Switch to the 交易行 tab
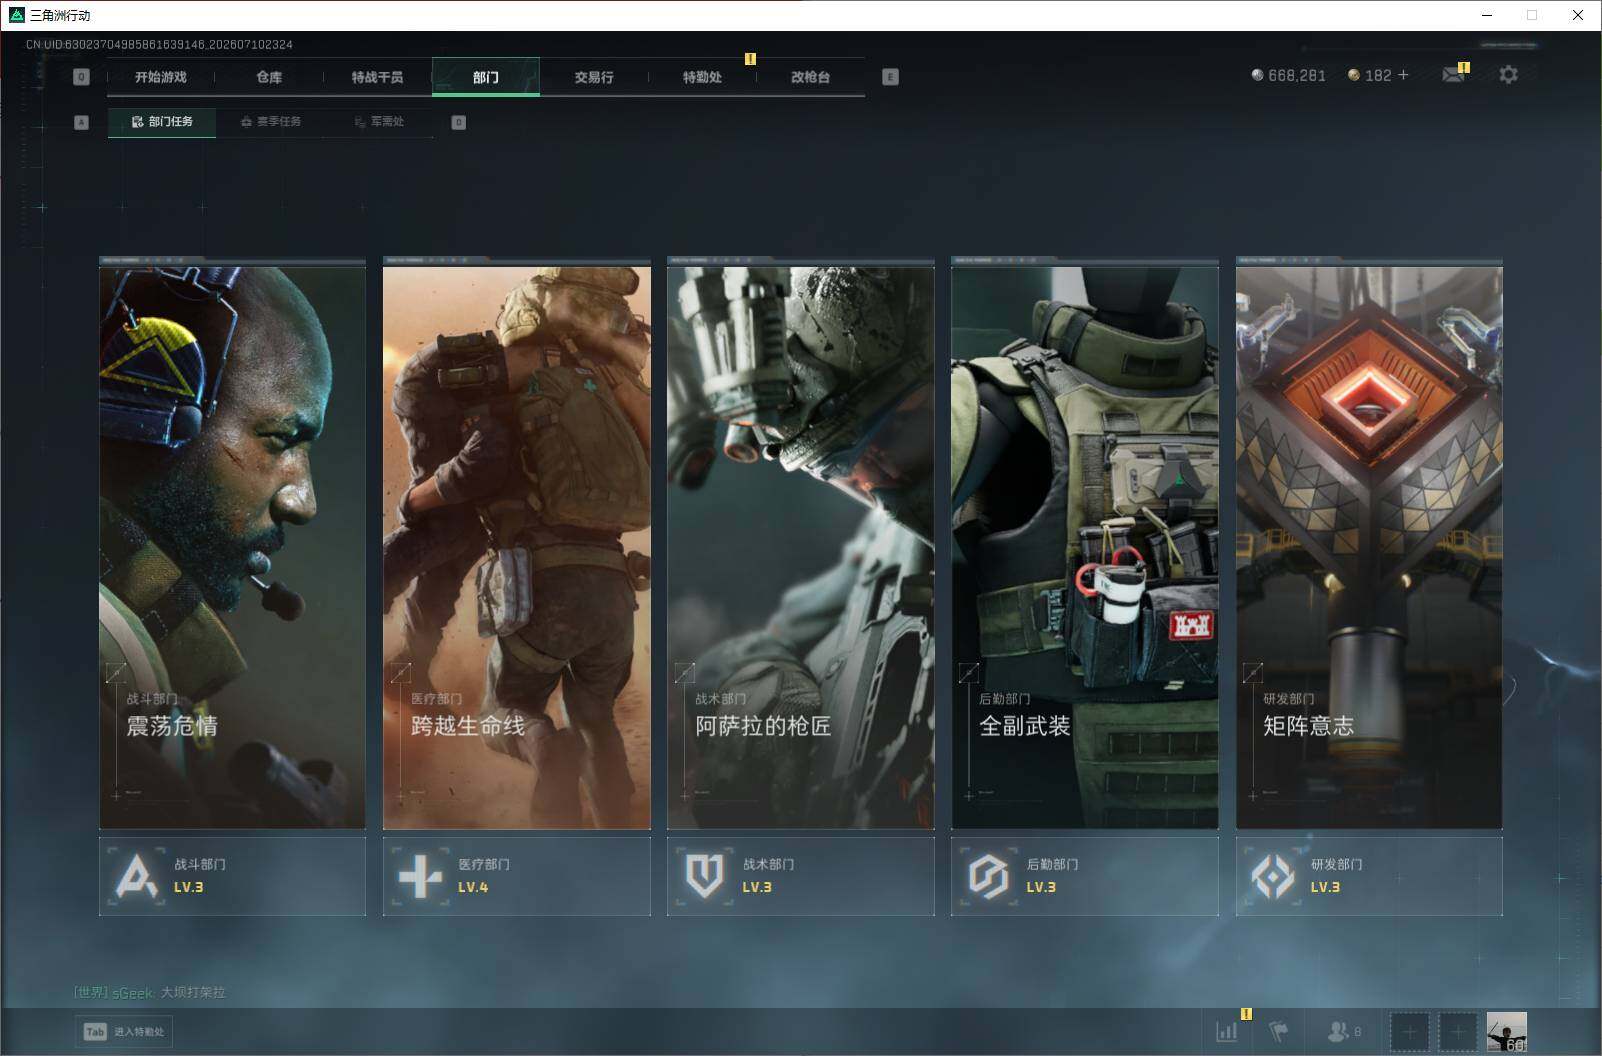This screenshot has width=1602, height=1056. click(x=594, y=77)
